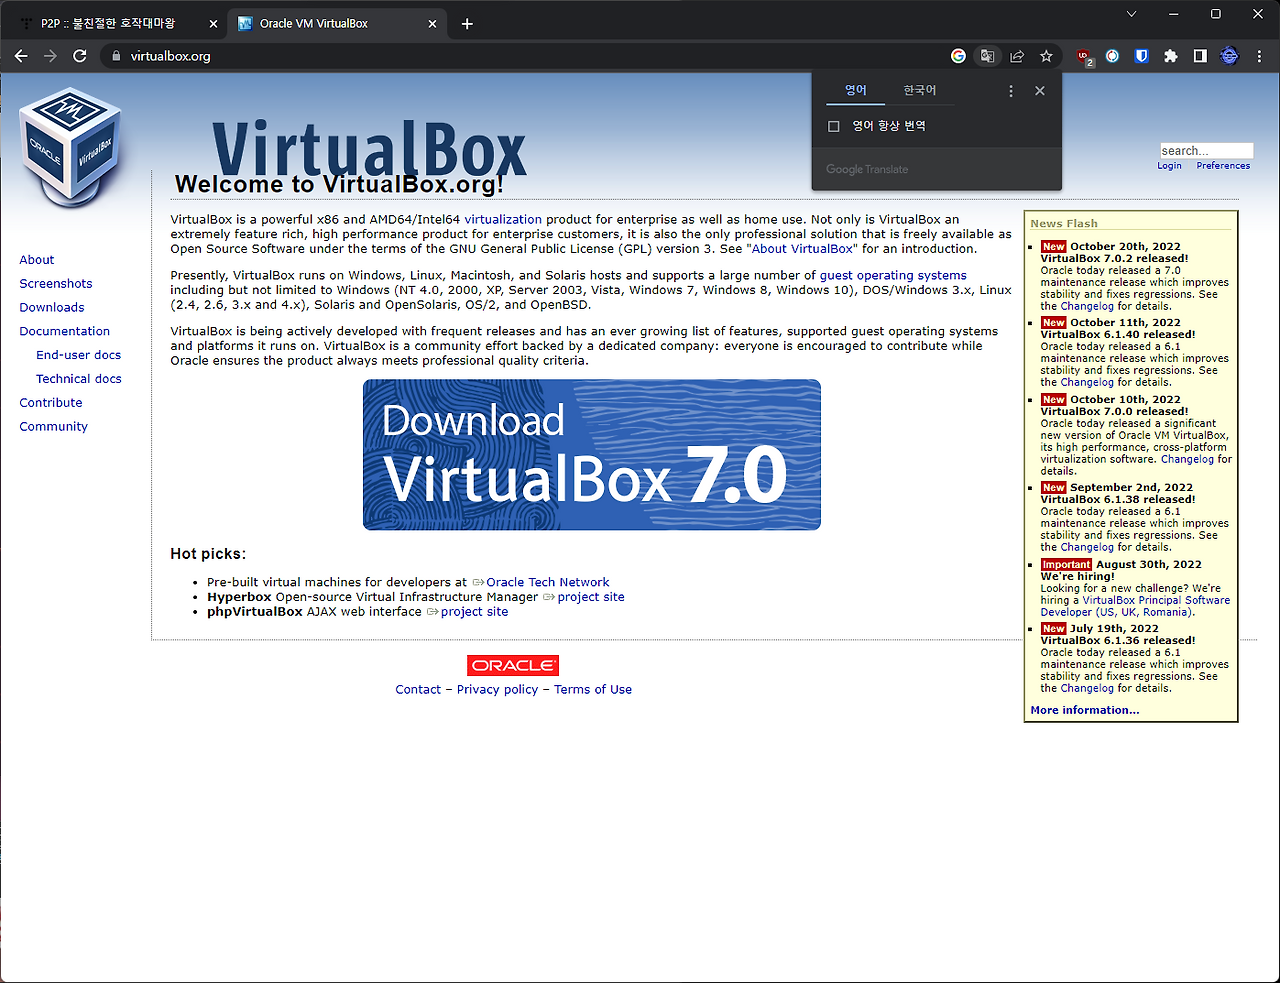Bookmark the page with the star icon
This screenshot has width=1280, height=983.
click(1045, 56)
